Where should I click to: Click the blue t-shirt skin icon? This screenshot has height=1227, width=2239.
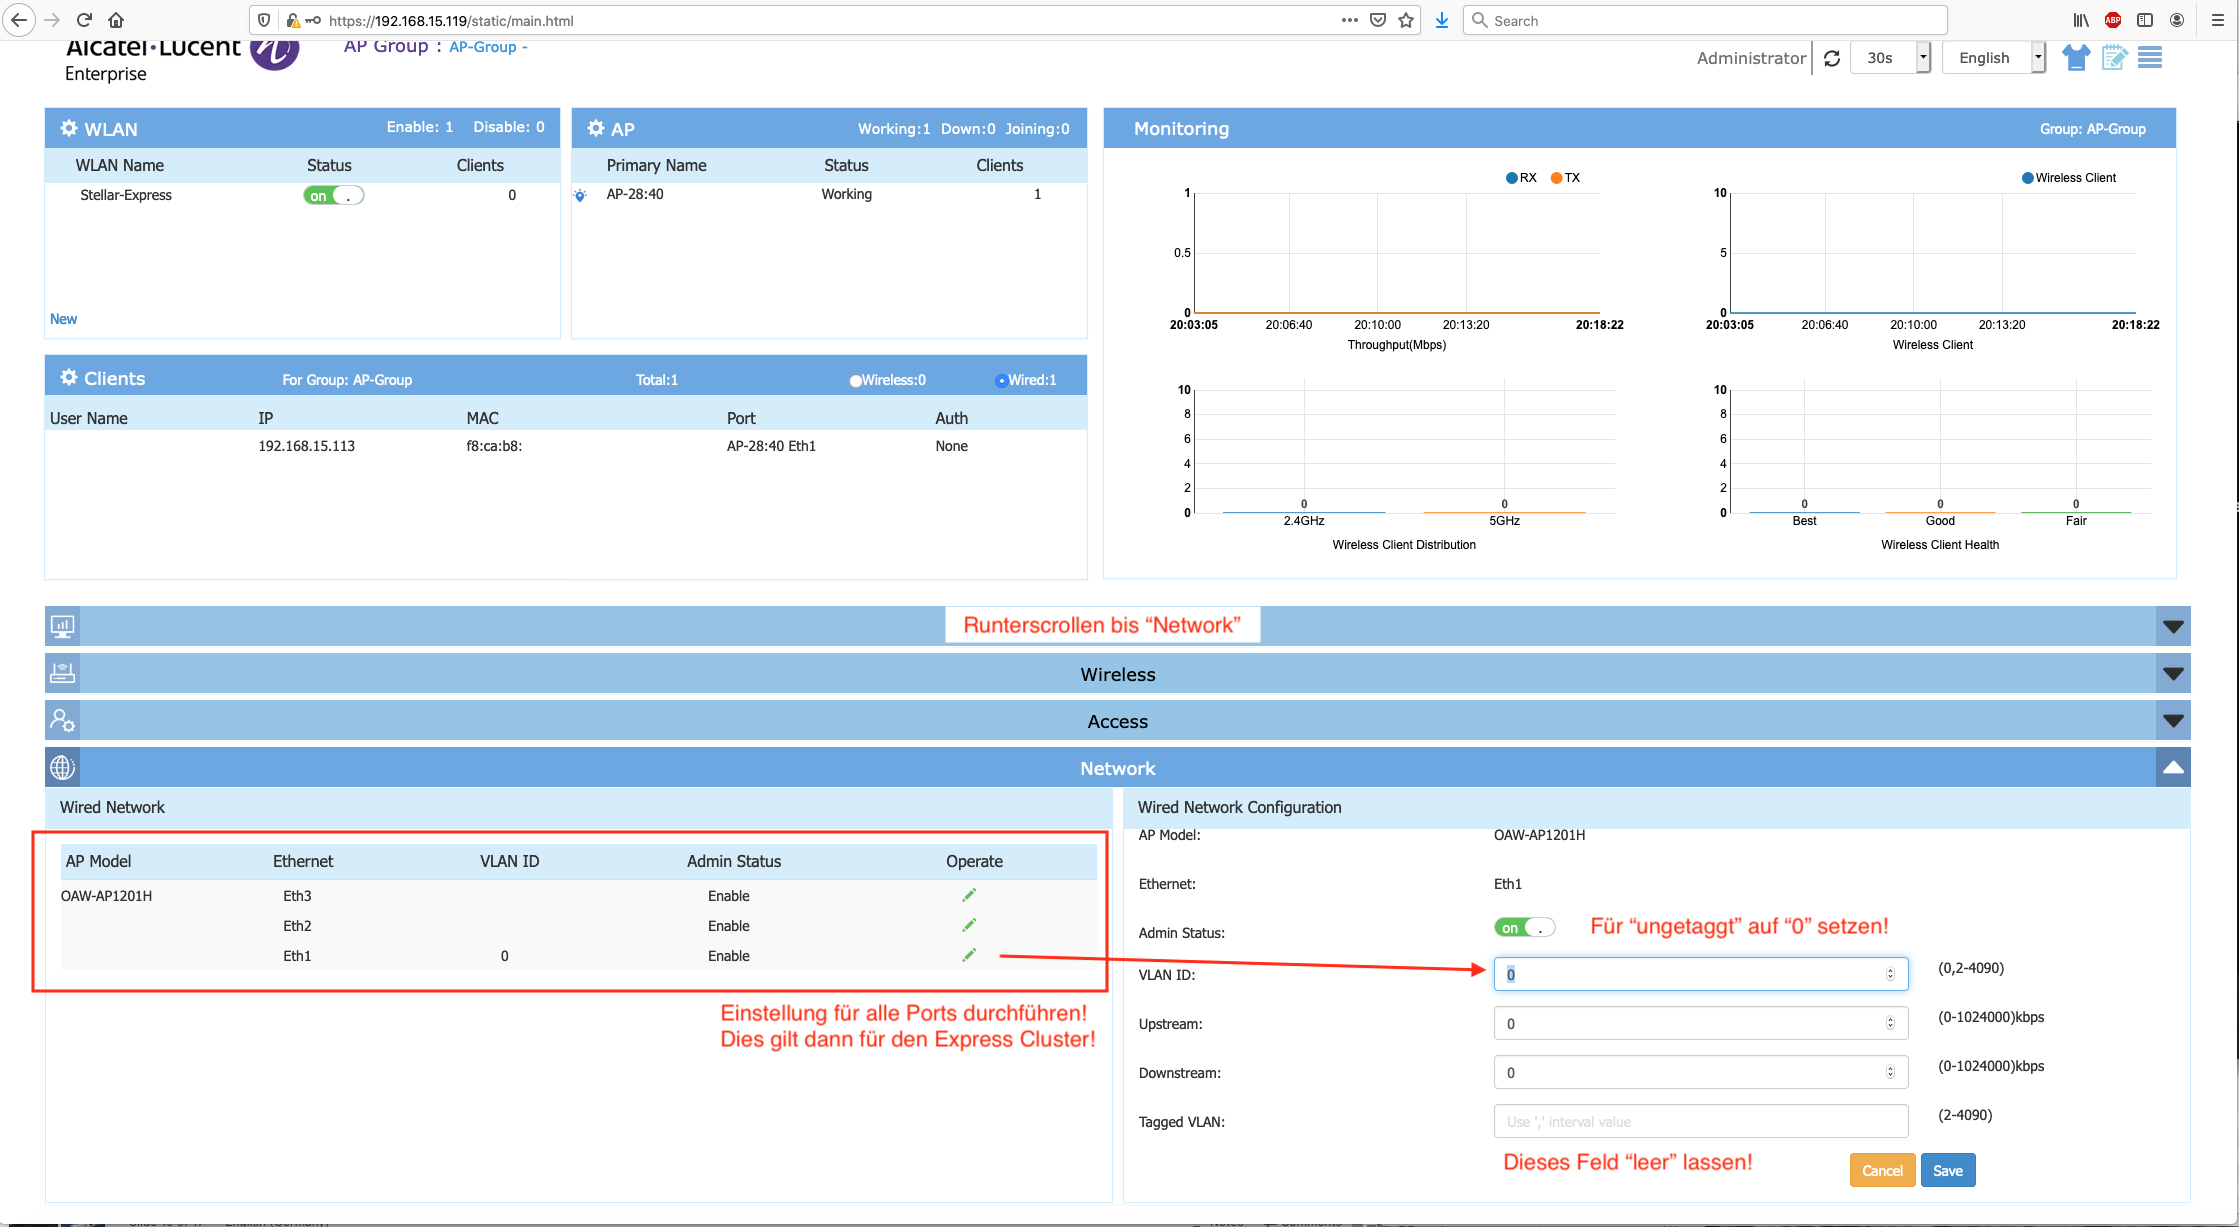pyautogui.click(x=2076, y=58)
